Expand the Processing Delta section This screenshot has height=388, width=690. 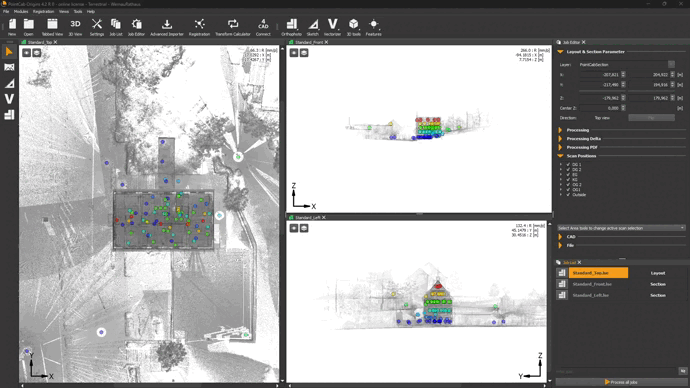point(560,139)
